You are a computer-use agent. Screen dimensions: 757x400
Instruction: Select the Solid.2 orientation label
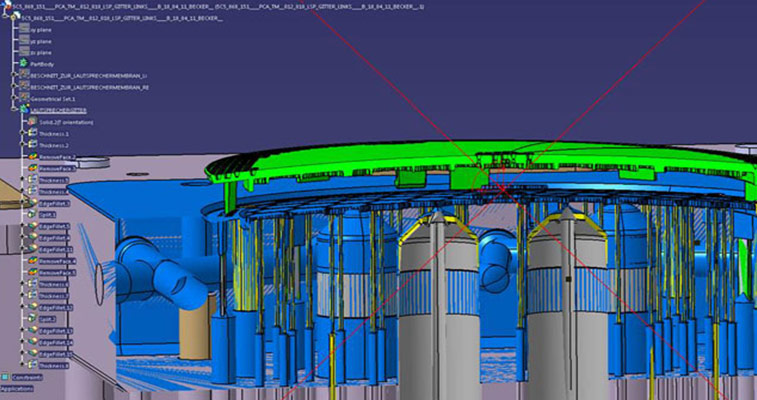tap(66, 122)
